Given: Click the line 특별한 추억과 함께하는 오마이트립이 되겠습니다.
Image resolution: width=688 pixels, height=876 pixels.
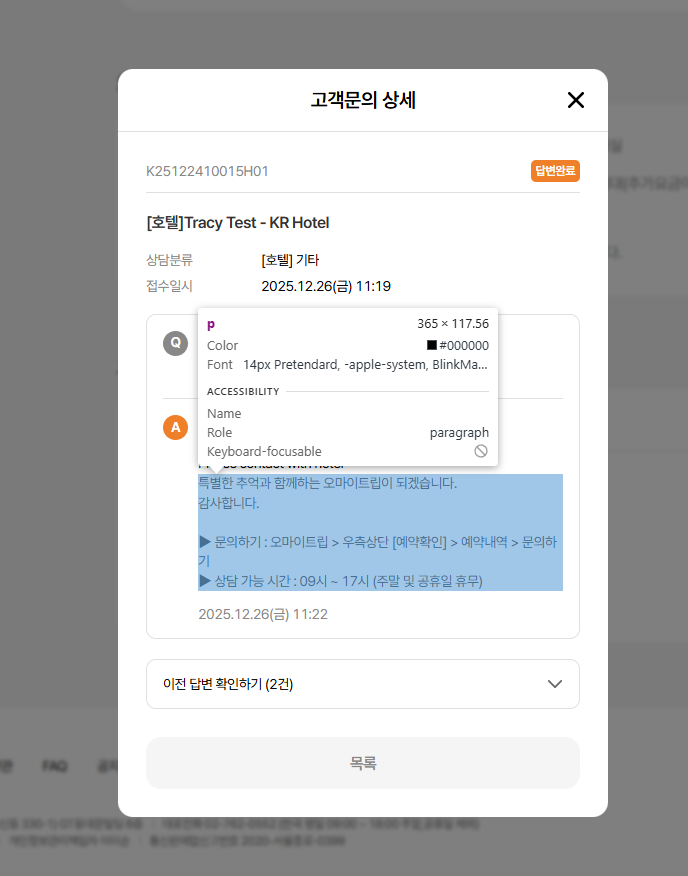Looking at the screenshot, I should point(328,483).
